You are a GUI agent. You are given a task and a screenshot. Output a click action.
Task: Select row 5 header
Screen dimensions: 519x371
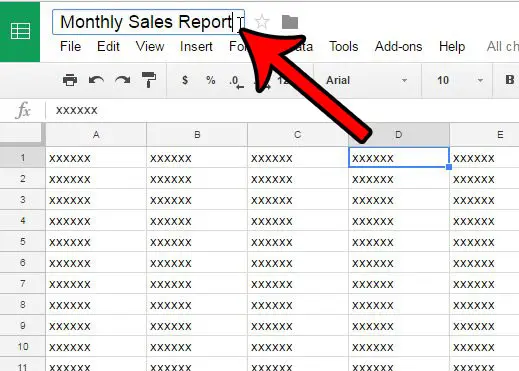click(x=22, y=241)
